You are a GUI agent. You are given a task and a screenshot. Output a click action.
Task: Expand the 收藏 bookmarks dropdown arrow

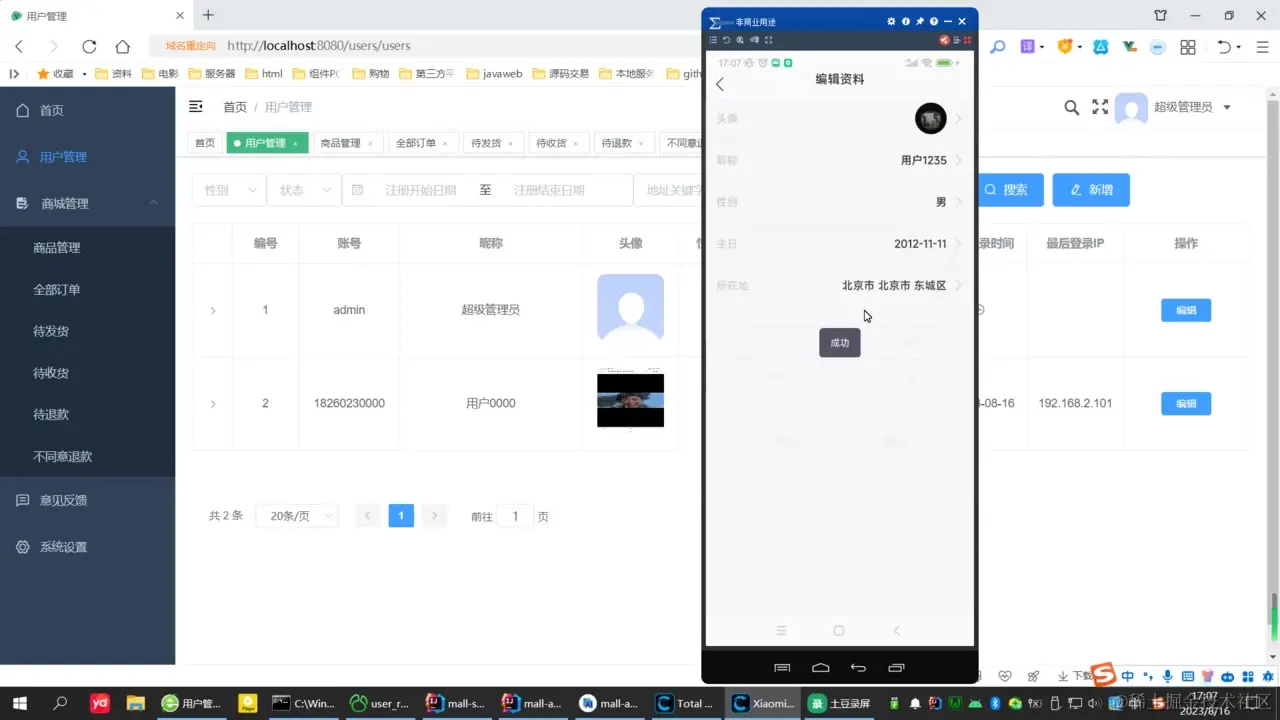coord(84,74)
